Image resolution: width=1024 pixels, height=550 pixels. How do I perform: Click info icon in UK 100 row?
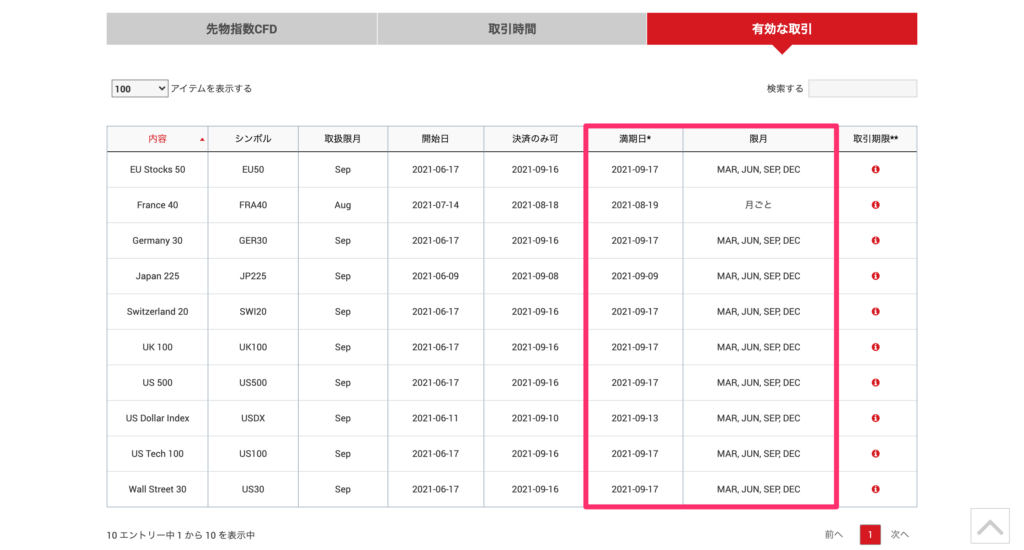click(x=875, y=347)
